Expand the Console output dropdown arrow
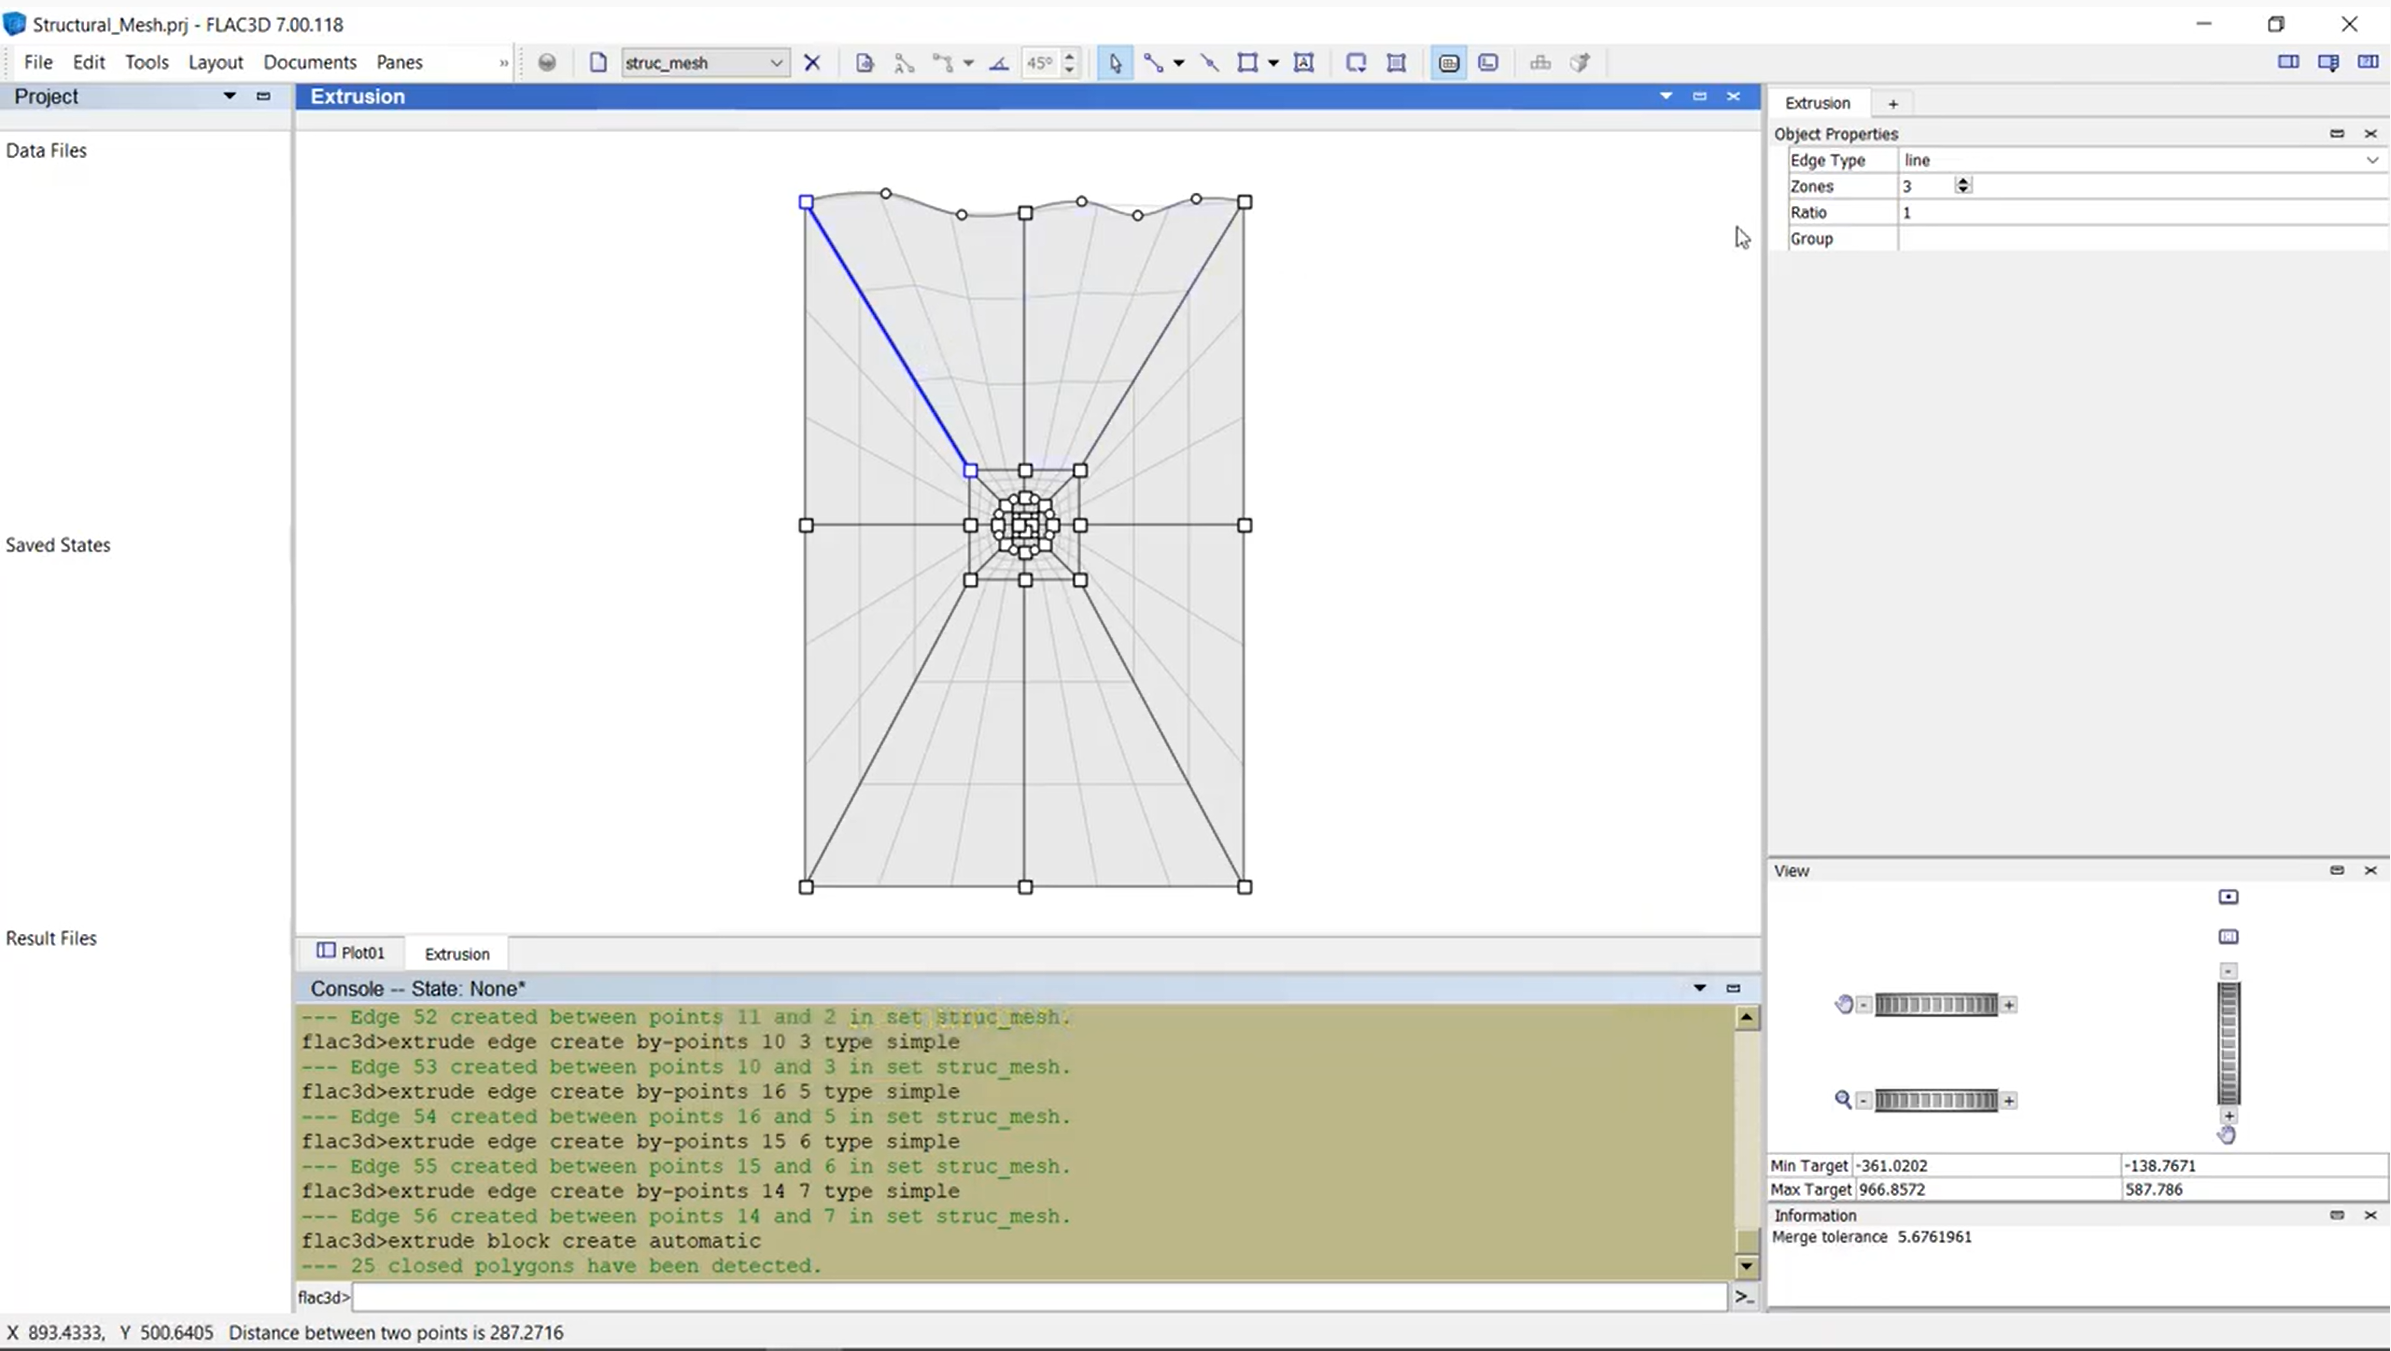Image resolution: width=2391 pixels, height=1351 pixels. point(1700,987)
